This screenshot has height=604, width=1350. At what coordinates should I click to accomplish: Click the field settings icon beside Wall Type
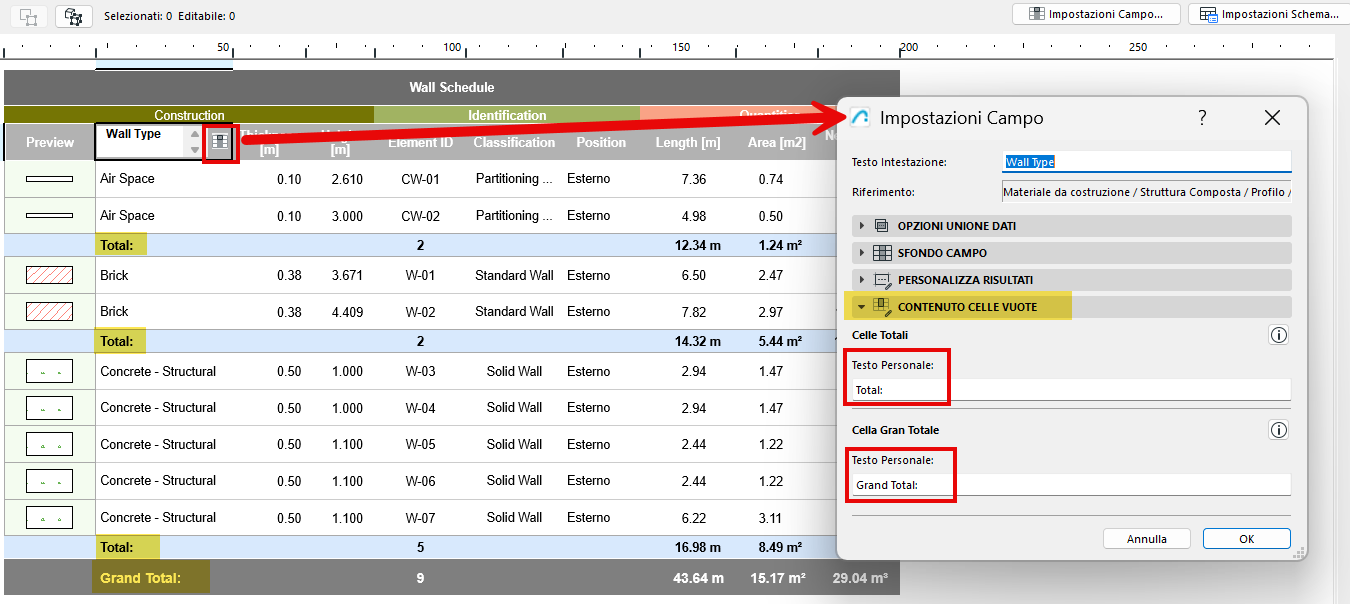[x=220, y=142]
